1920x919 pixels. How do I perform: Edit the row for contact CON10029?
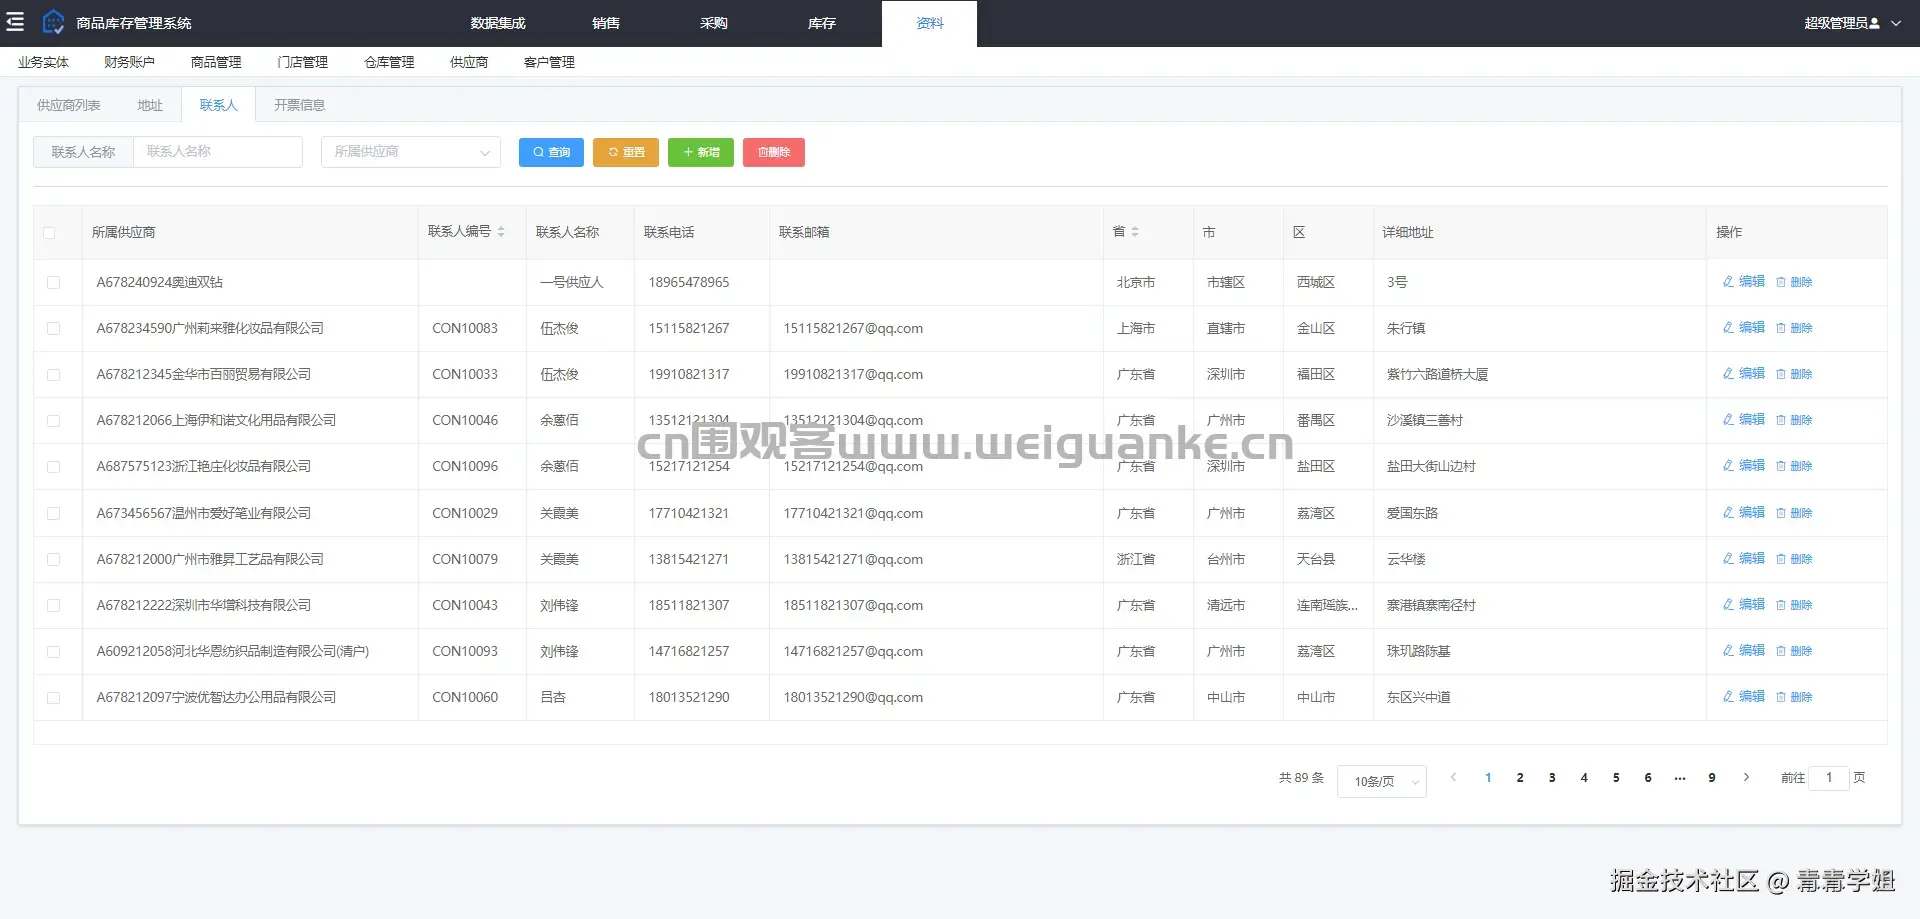(x=1743, y=513)
